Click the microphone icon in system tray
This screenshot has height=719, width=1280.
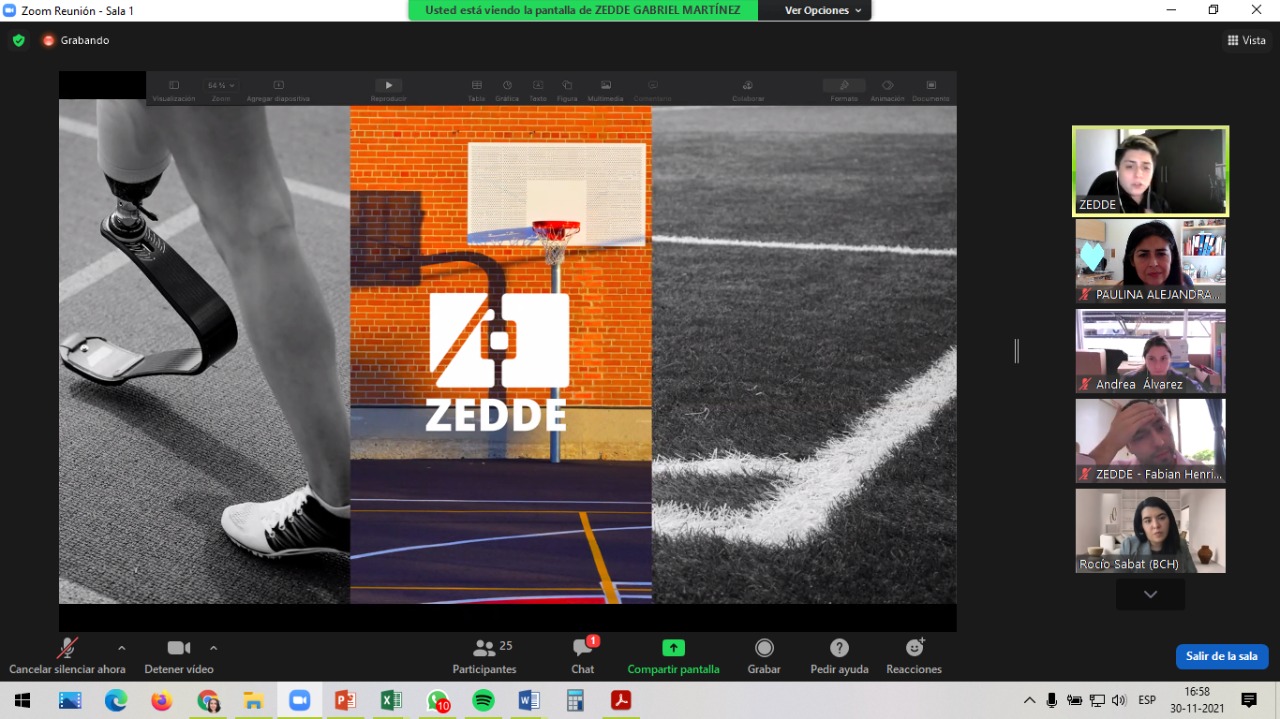[1052, 700]
